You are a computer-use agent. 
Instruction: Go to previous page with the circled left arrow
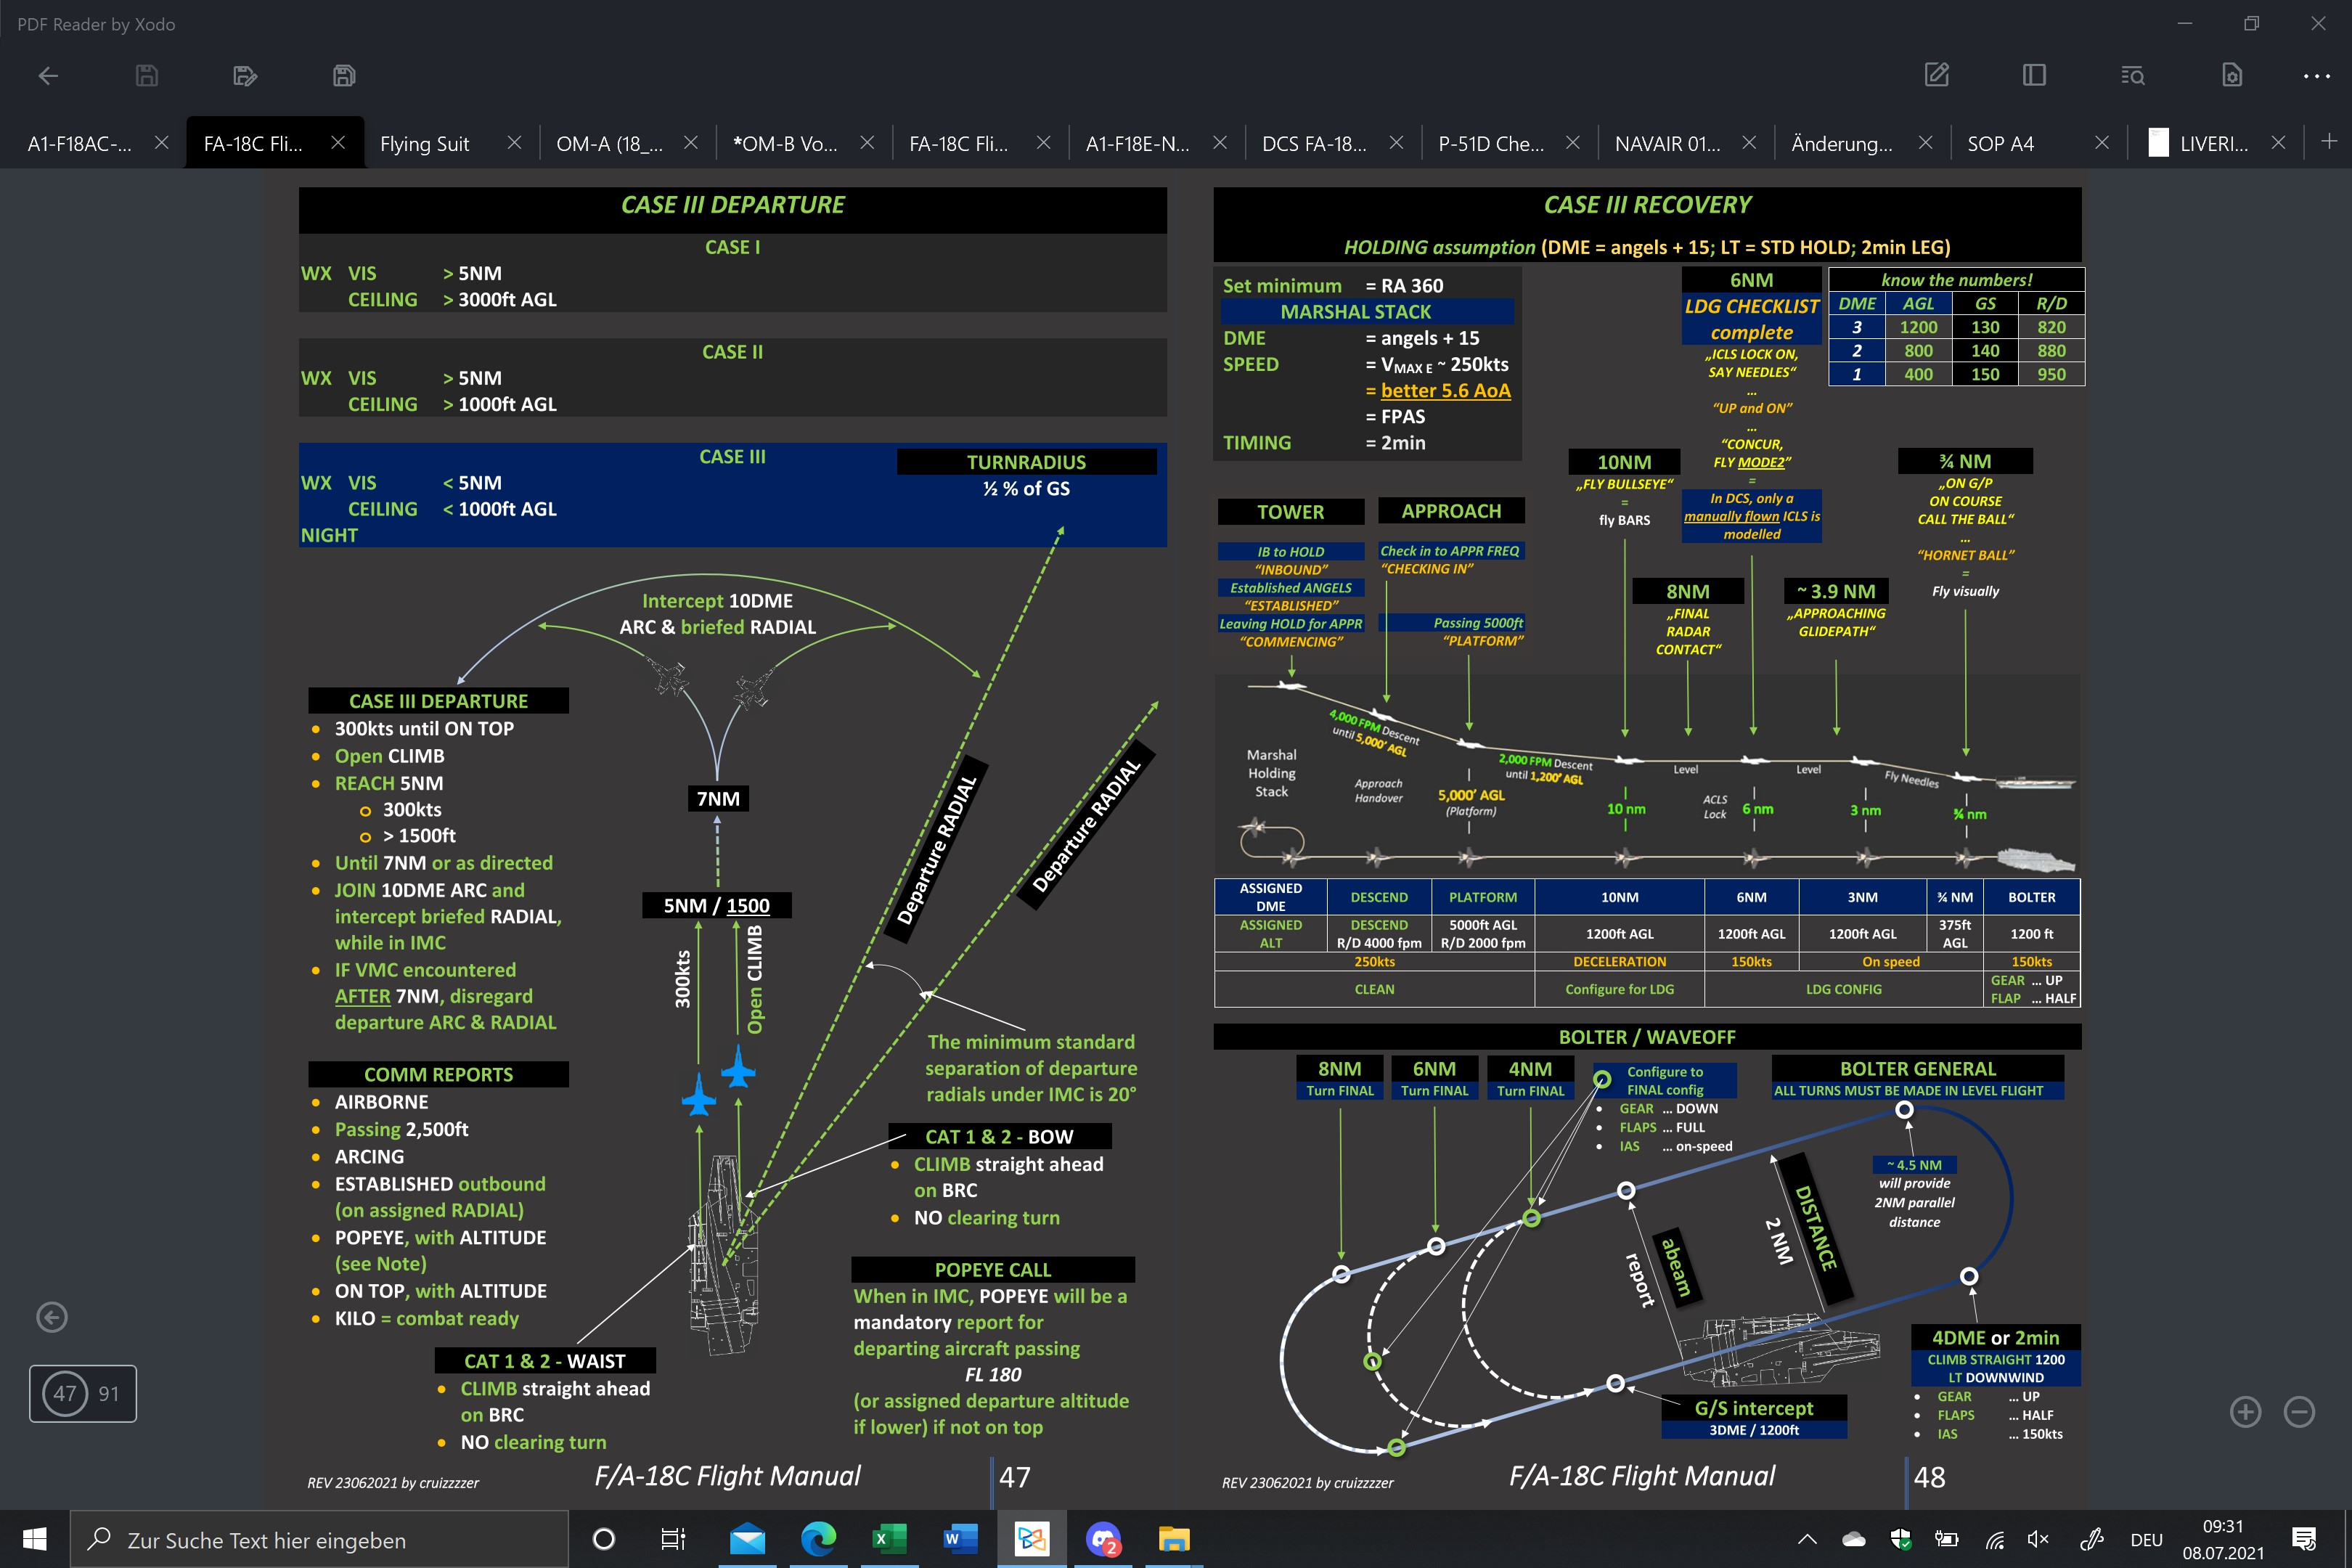[x=52, y=1317]
